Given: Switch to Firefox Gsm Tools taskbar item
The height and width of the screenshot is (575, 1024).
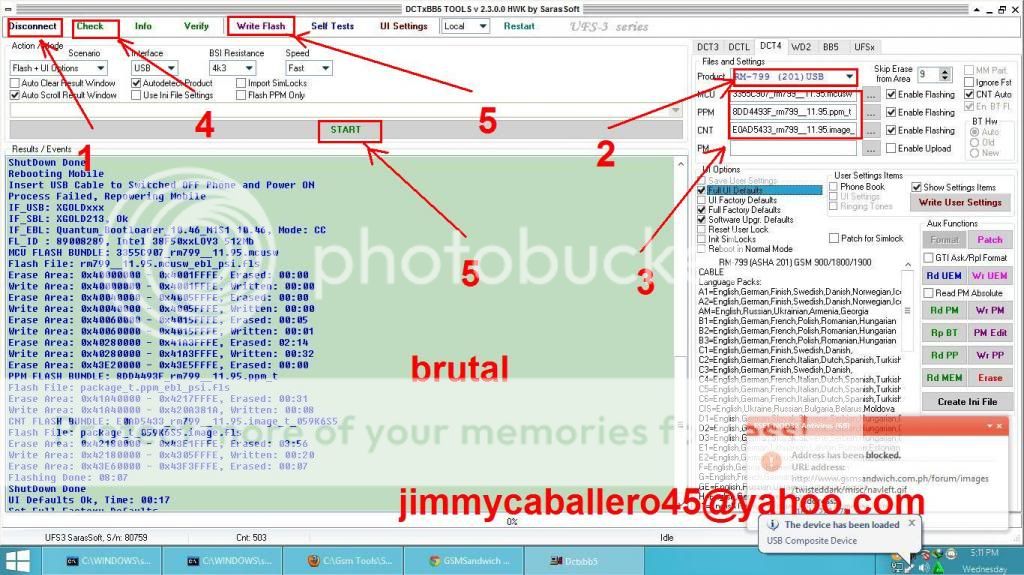Looking at the screenshot, I should (342, 561).
